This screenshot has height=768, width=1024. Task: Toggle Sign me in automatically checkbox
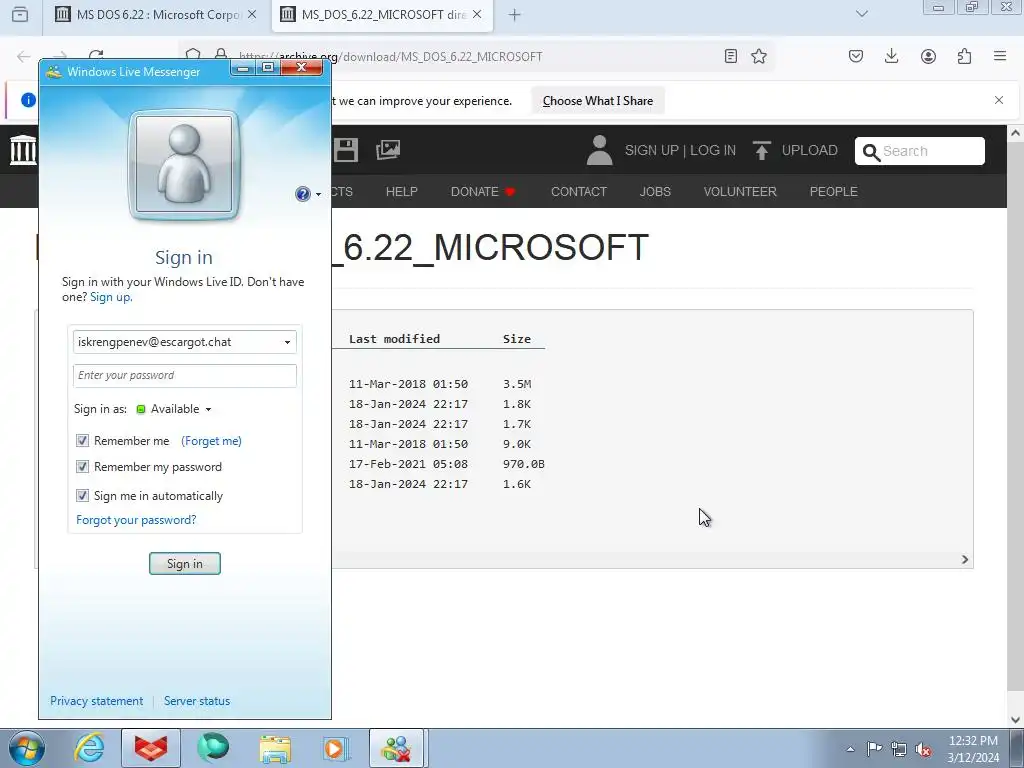82,496
